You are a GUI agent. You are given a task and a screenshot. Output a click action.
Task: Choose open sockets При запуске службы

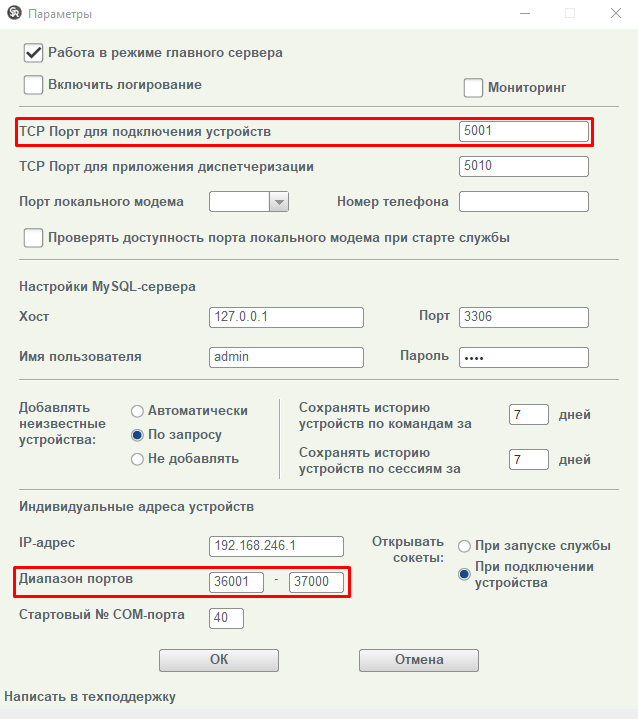(x=464, y=546)
